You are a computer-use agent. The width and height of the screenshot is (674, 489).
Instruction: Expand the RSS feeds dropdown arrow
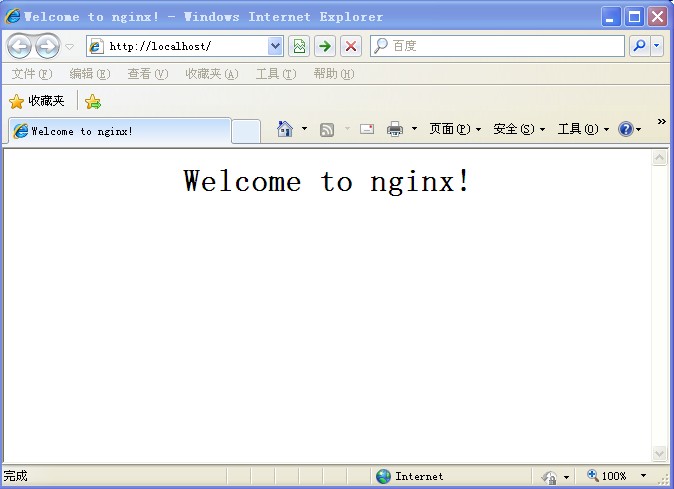pos(347,128)
